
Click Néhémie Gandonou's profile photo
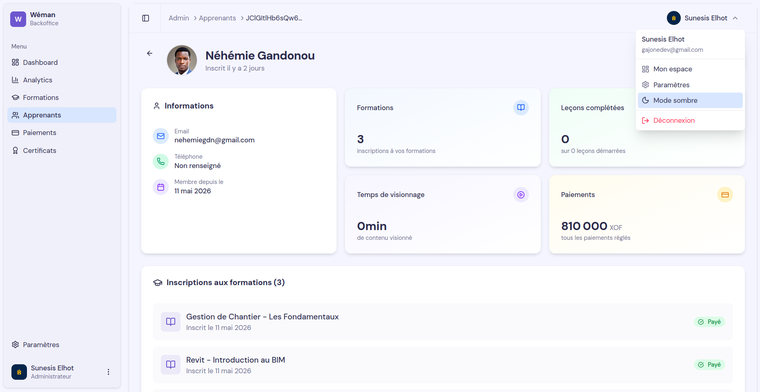tap(182, 60)
